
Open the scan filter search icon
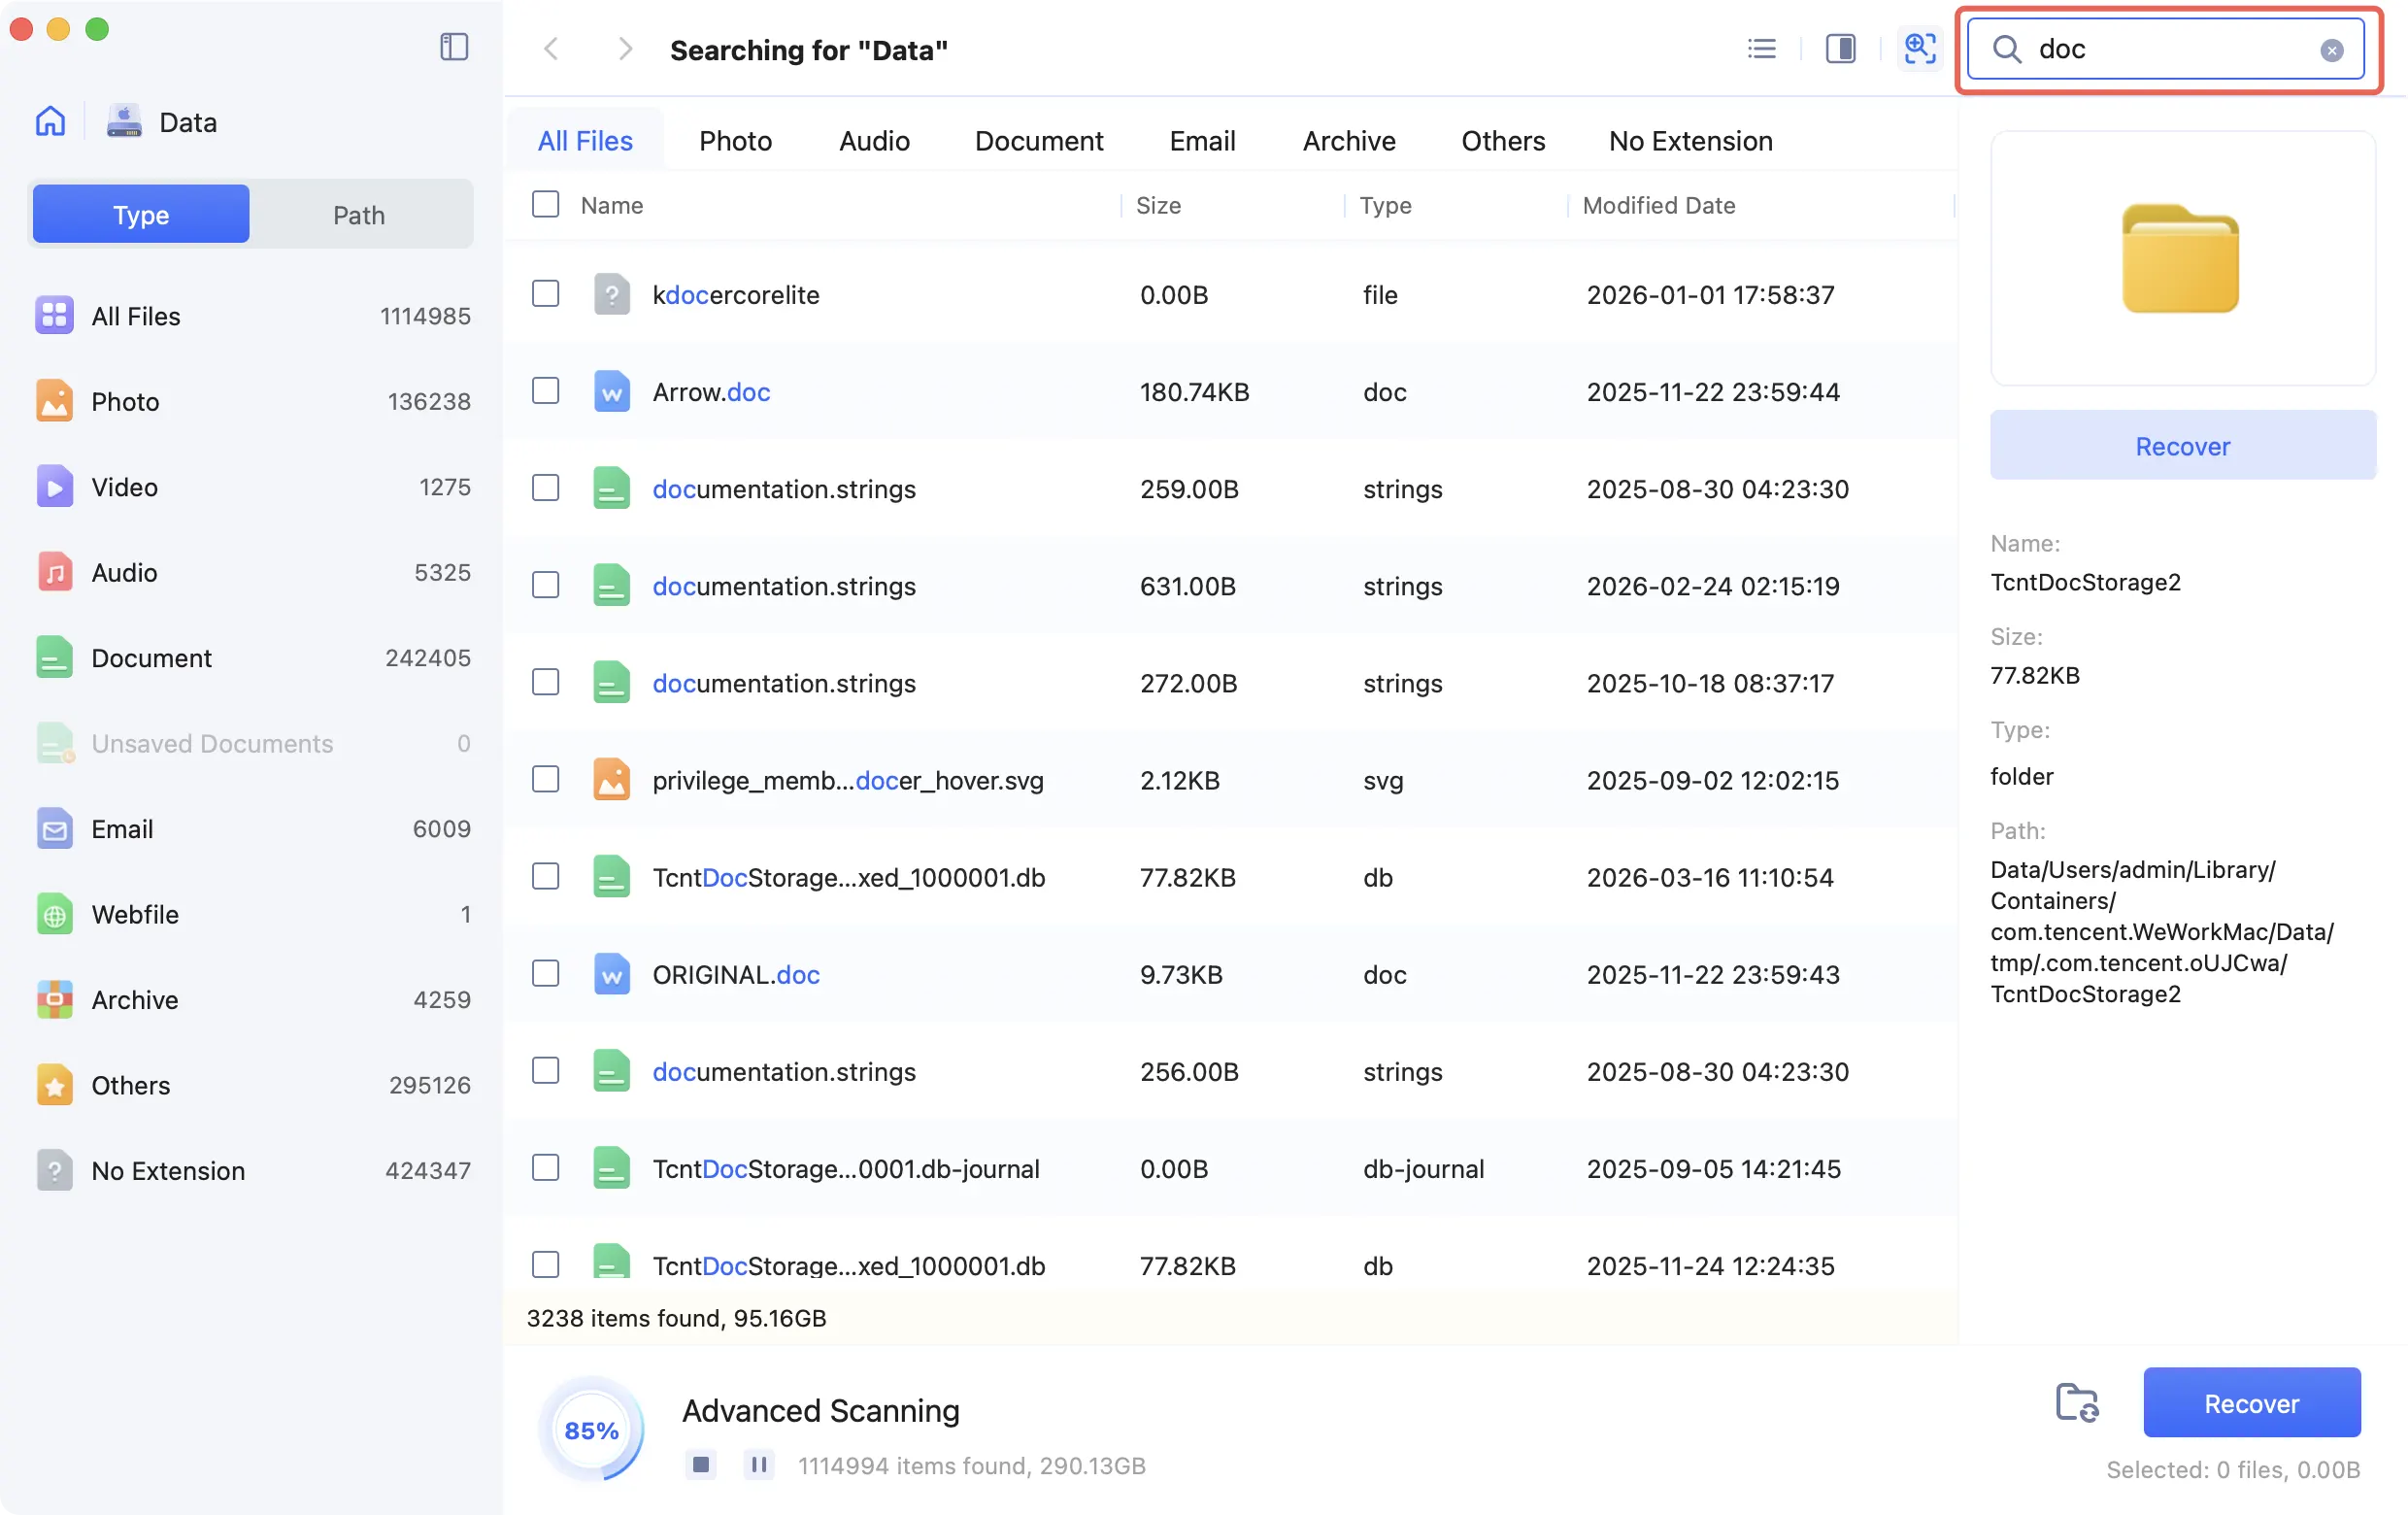pos(1919,48)
